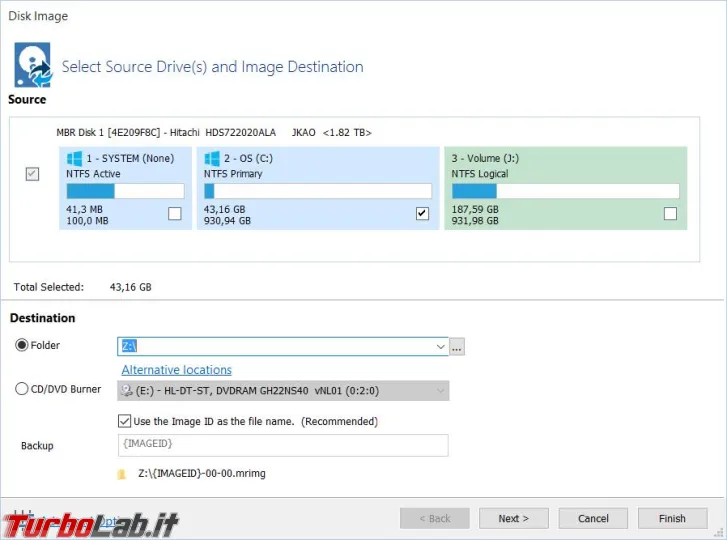The image size is (727, 540).
Task: Select the CD/DVD Burner radio option
Action: click(22, 389)
